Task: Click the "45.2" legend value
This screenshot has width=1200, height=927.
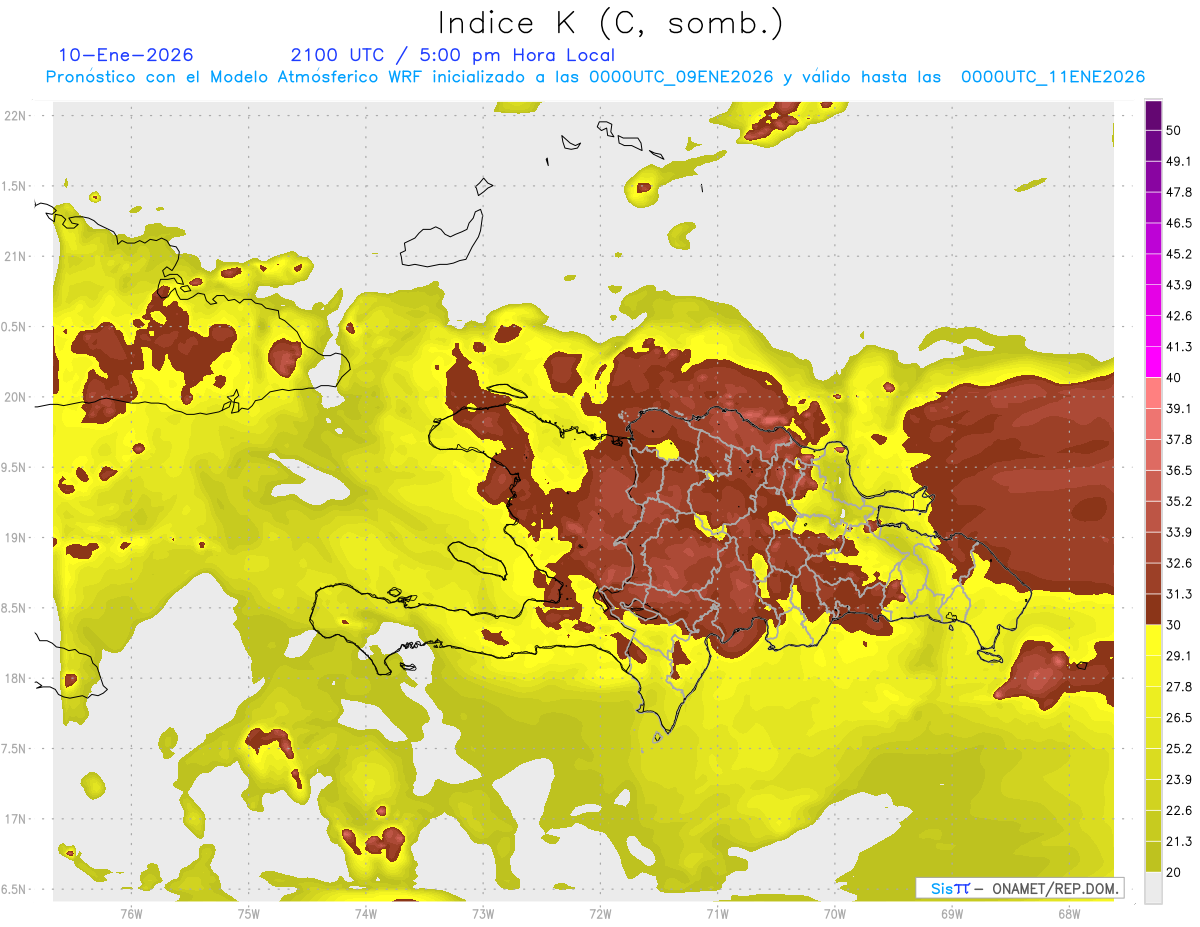Action: coord(1179,254)
